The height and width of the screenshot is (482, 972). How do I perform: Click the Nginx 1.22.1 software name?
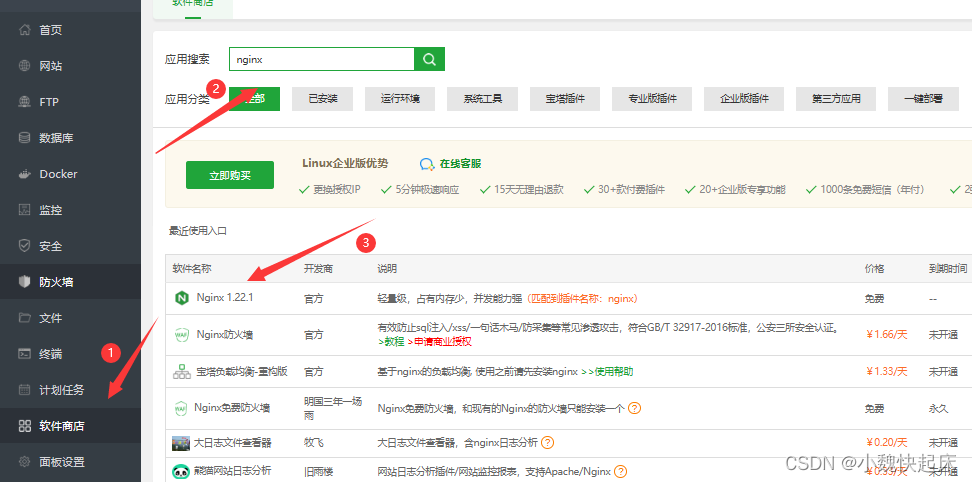pos(224,298)
